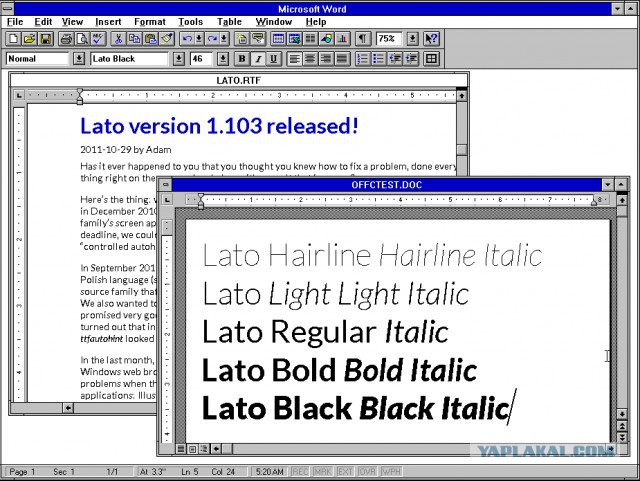Image resolution: width=640 pixels, height=481 pixels.
Task: Click the scroll-up arrow in the LATO.RTF window
Action: tap(461, 96)
